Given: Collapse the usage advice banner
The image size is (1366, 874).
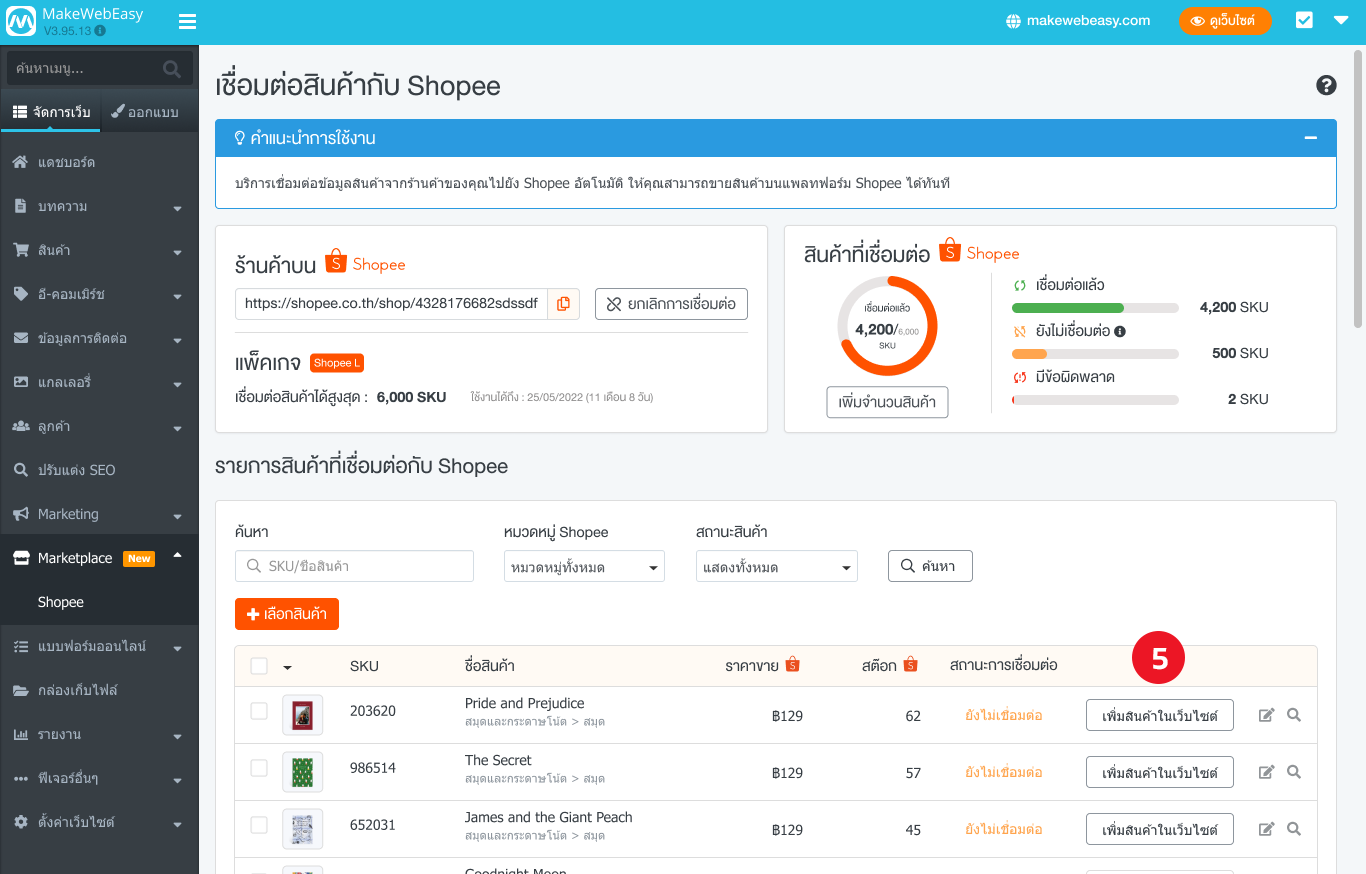Looking at the screenshot, I should click(1311, 136).
